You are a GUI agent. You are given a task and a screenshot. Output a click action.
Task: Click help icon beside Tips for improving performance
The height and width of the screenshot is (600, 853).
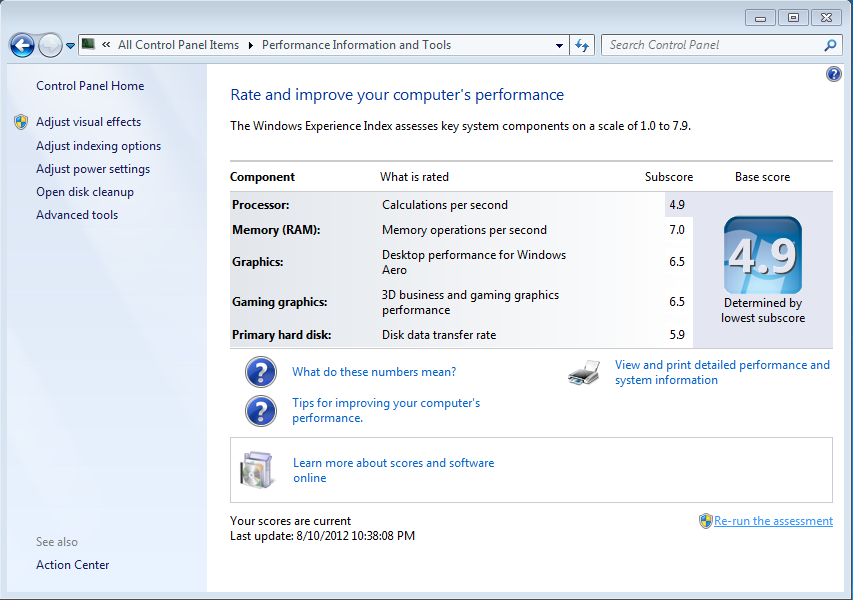(x=261, y=411)
